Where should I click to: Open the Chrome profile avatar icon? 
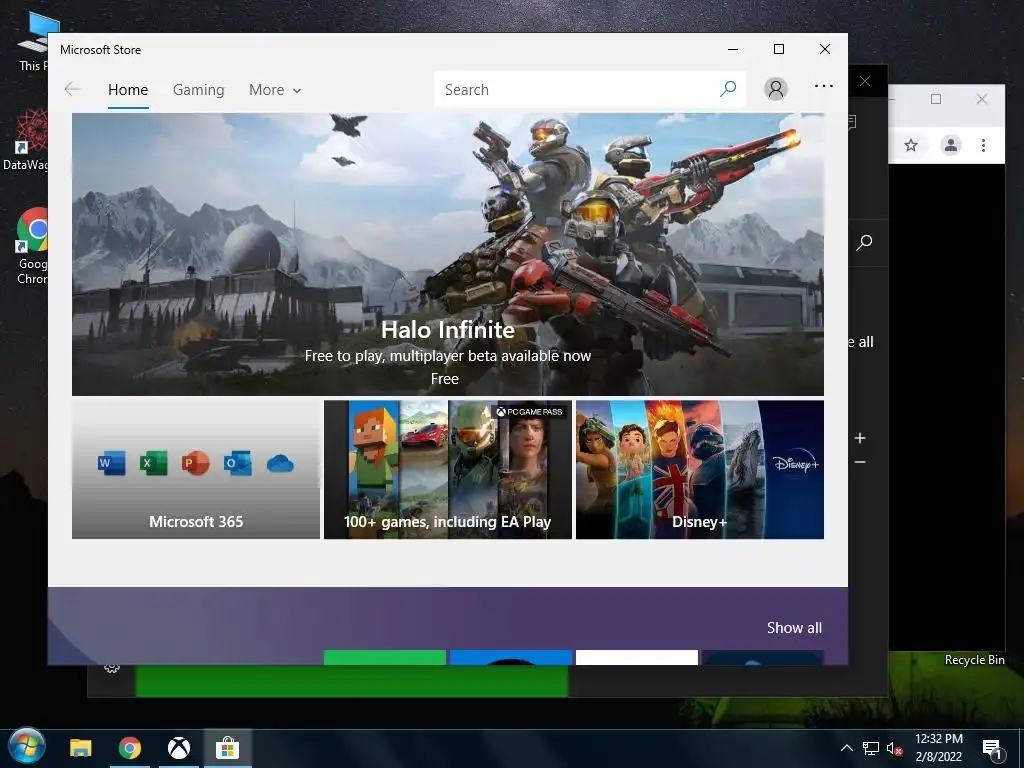point(951,145)
